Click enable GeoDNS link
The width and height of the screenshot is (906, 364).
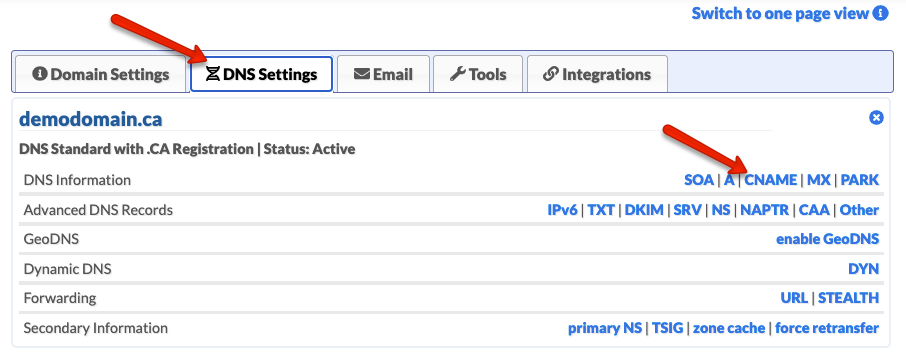827,239
